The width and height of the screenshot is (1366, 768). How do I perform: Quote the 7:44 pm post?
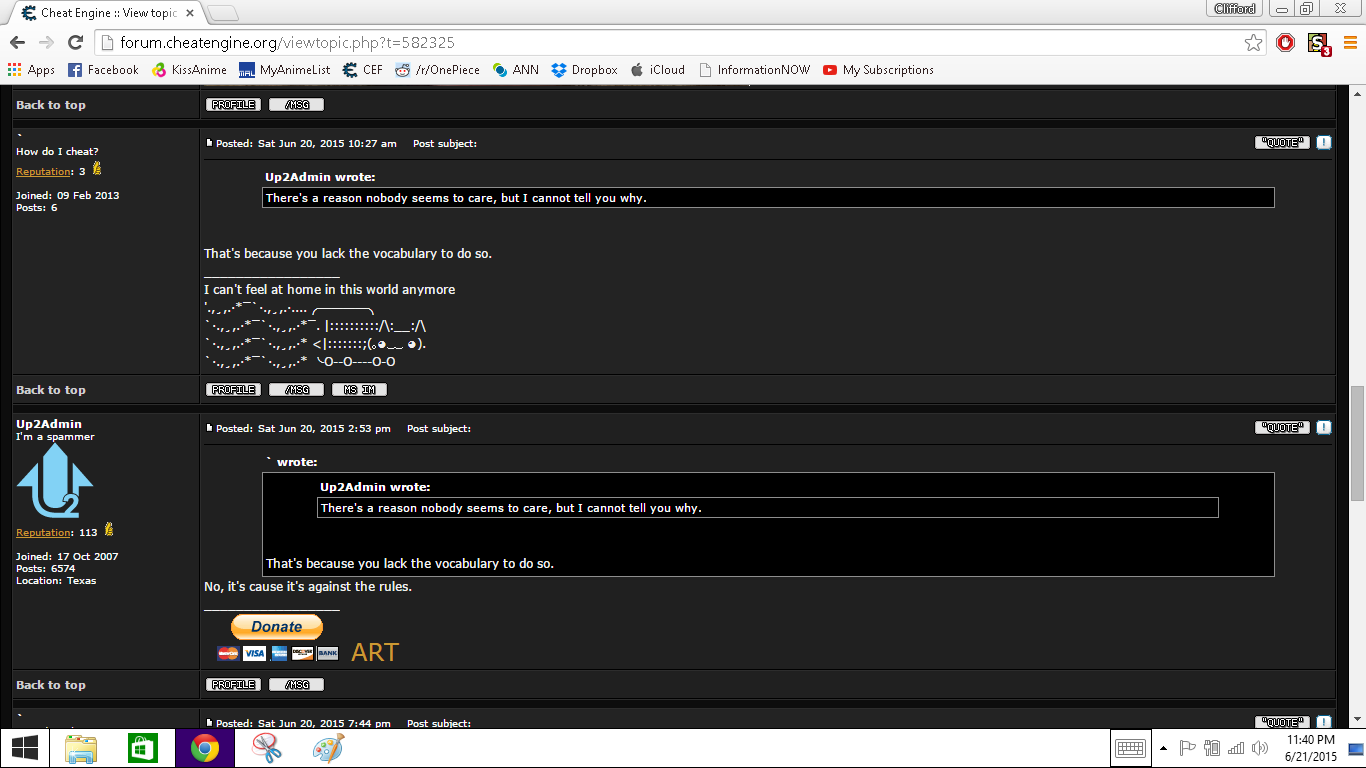click(1282, 722)
